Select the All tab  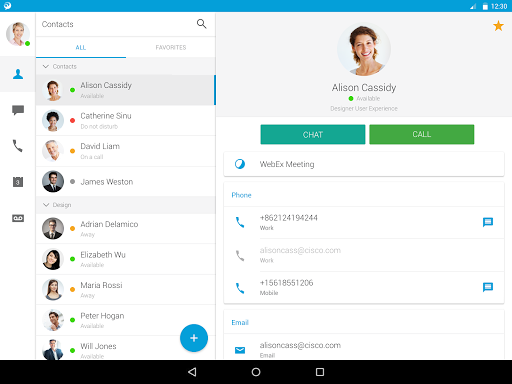(x=81, y=47)
